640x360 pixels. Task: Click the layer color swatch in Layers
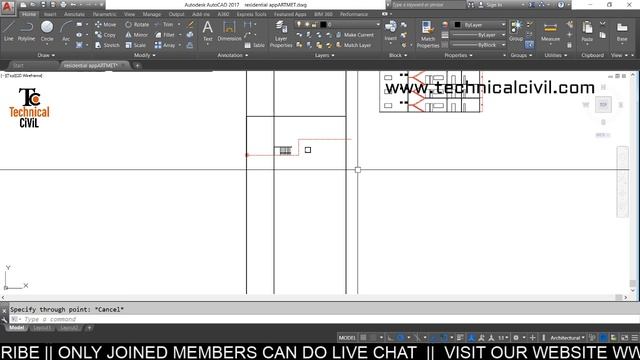323,24
